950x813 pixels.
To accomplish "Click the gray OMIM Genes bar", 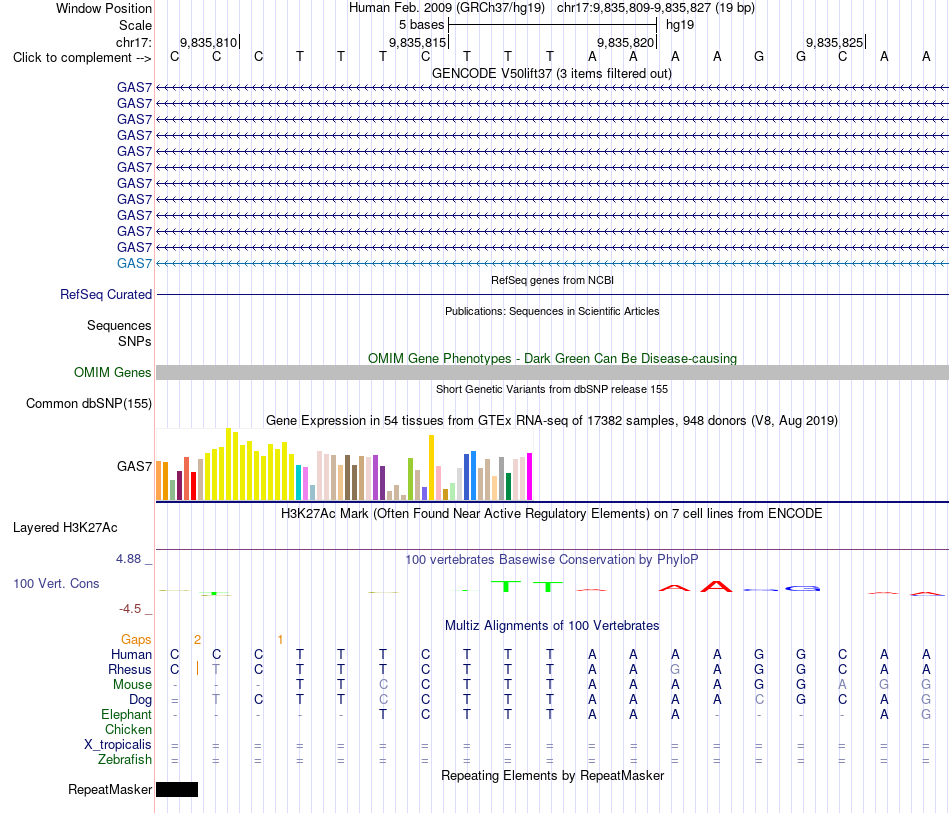I will [552, 373].
